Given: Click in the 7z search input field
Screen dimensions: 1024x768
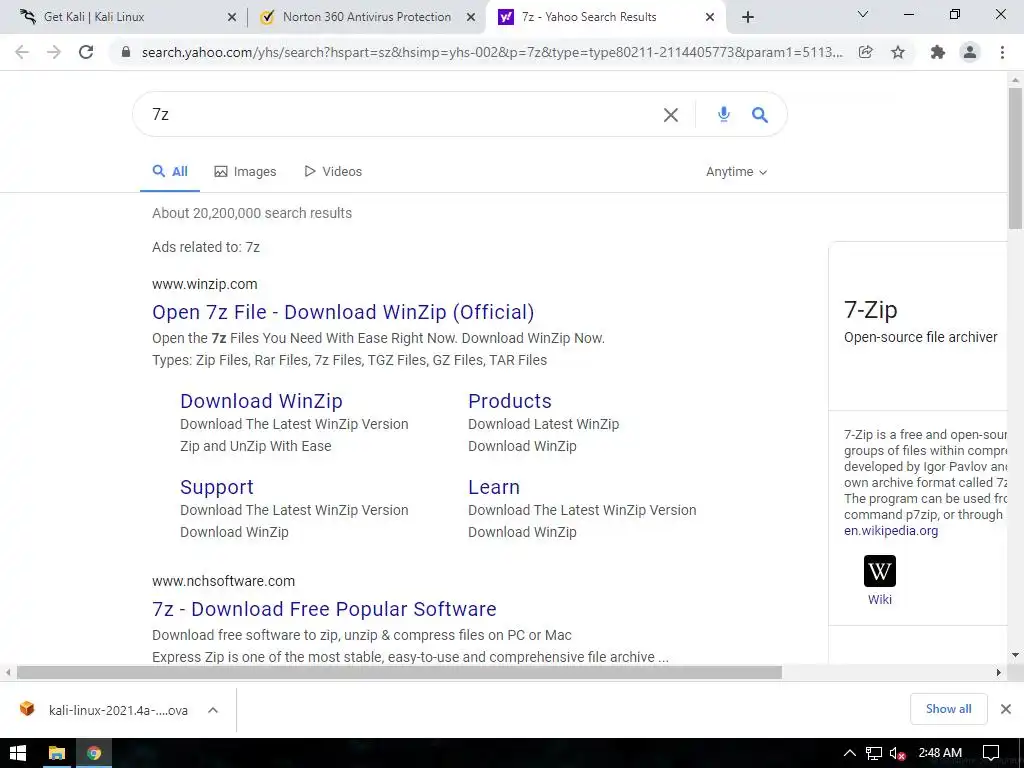Looking at the screenshot, I should click(398, 114).
